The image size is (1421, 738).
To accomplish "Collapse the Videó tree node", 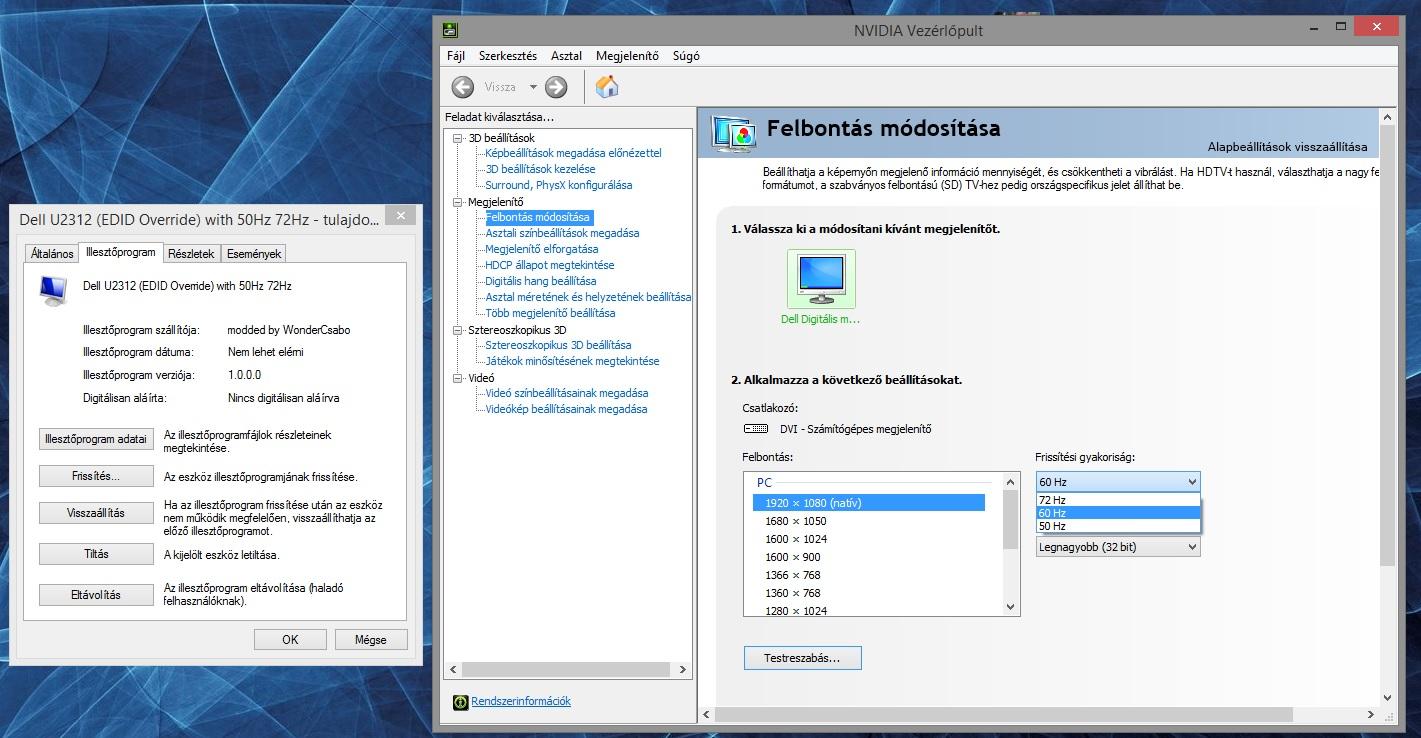I will coord(458,378).
